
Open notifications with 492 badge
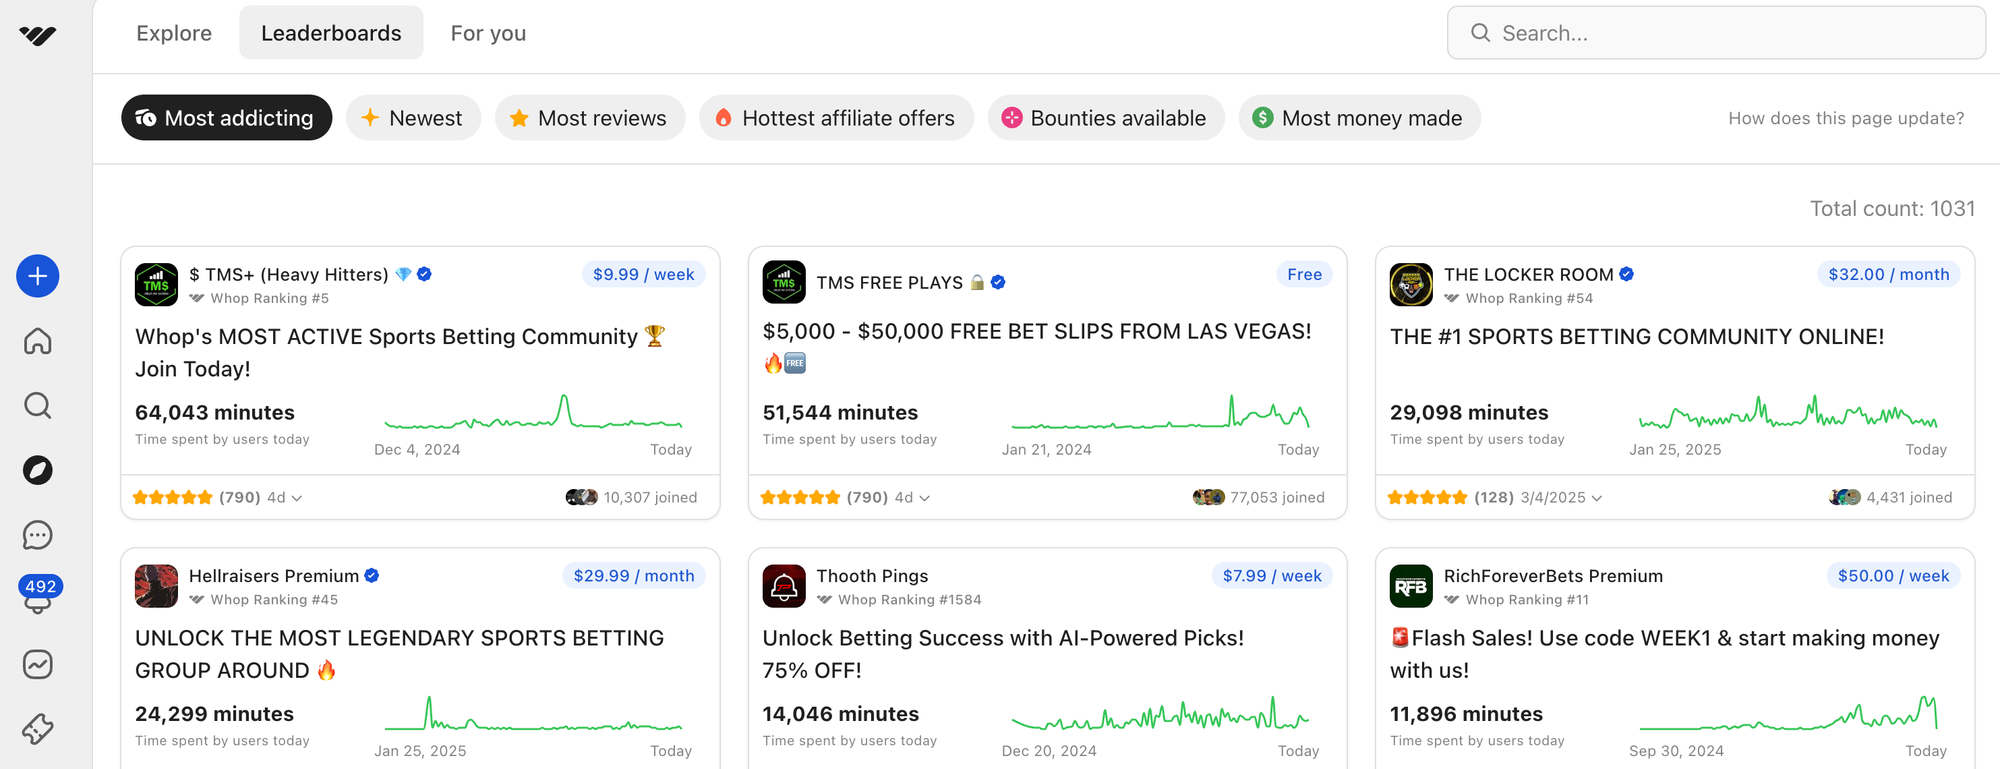tap(39, 596)
